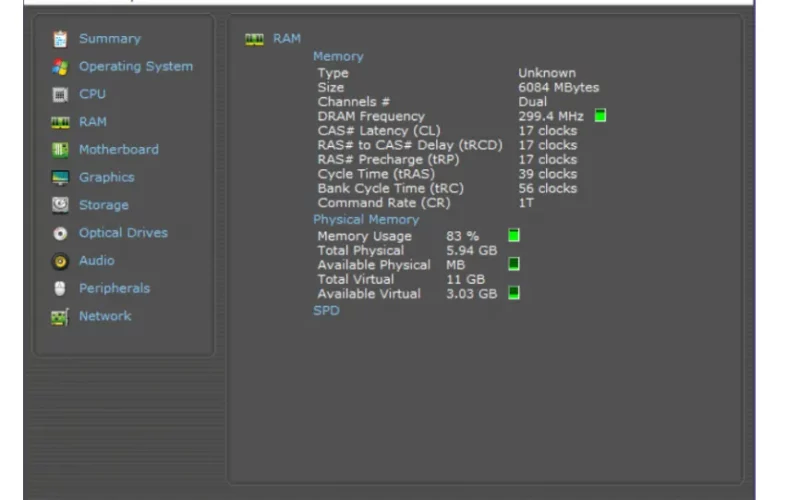
Task: Open the Network section
Action: point(105,316)
